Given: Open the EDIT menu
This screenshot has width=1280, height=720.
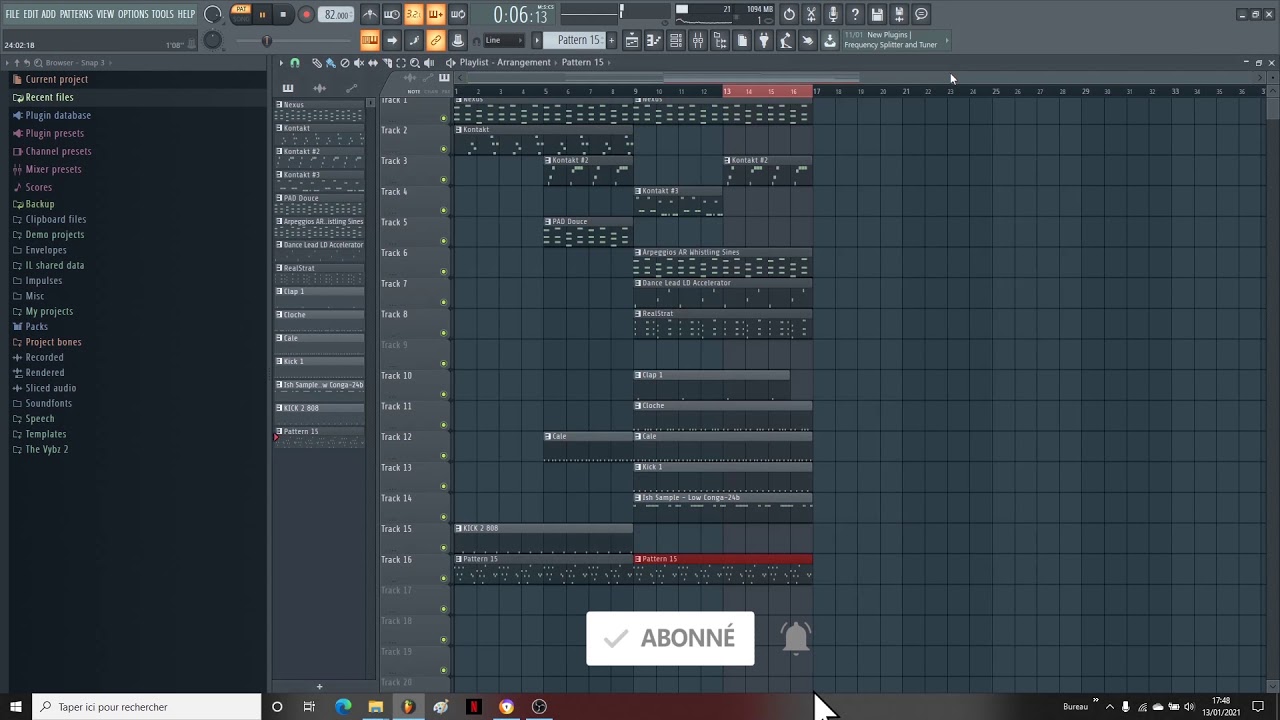Looking at the screenshot, I should click(x=31, y=14).
